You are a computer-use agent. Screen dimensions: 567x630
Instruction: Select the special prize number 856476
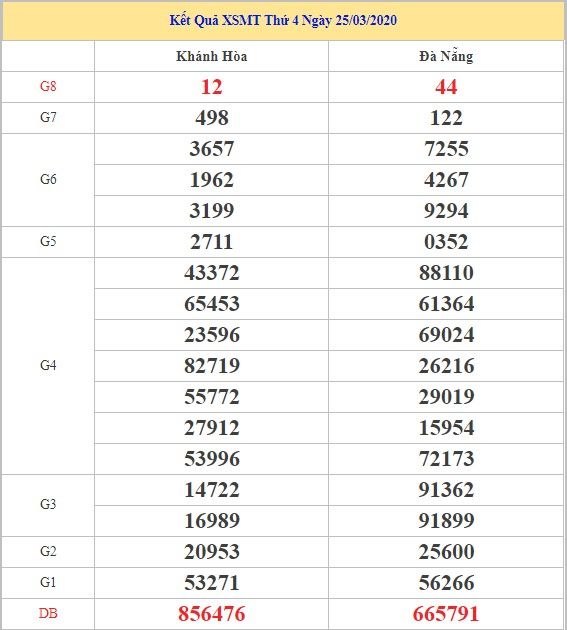pyautogui.click(x=212, y=614)
